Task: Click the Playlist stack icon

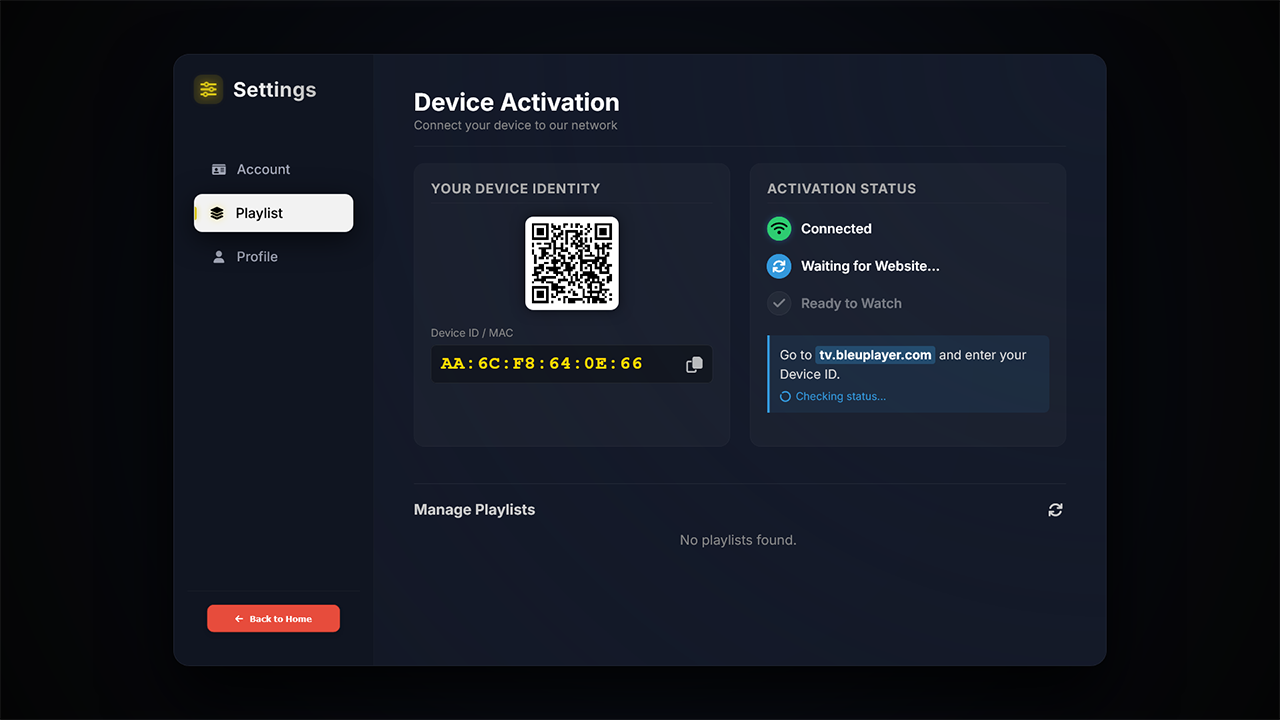Action: tap(218, 212)
